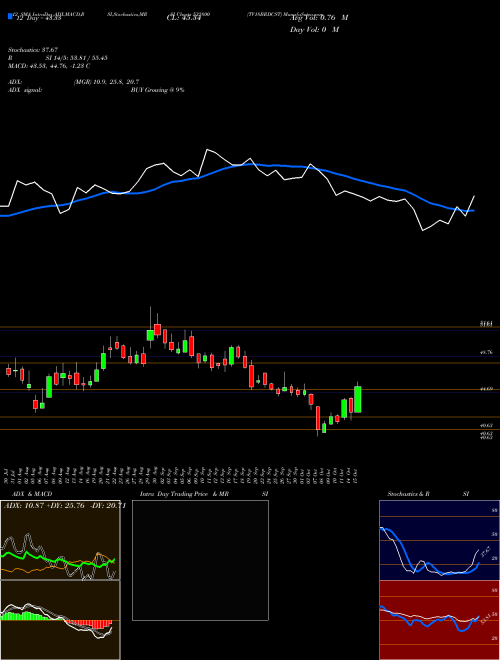Image resolution: width=500 pixels, height=660 pixels.
Task: Click the 'CL: 45.34' close value
Action: click(x=182, y=18)
